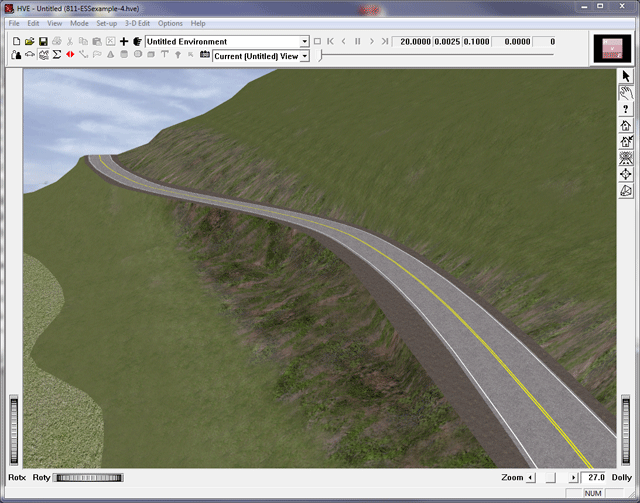This screenshot has width=640, height=503.
Task: Click the Open folder icon
Action: [x=30, y=41]
